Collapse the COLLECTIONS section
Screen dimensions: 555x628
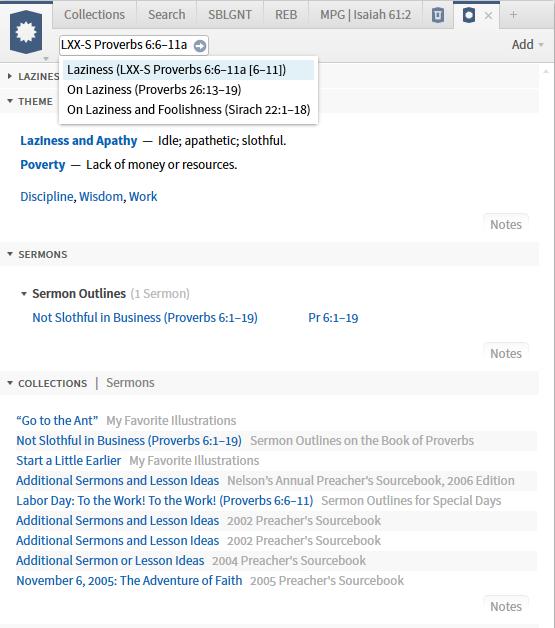[x=10, y=383]
